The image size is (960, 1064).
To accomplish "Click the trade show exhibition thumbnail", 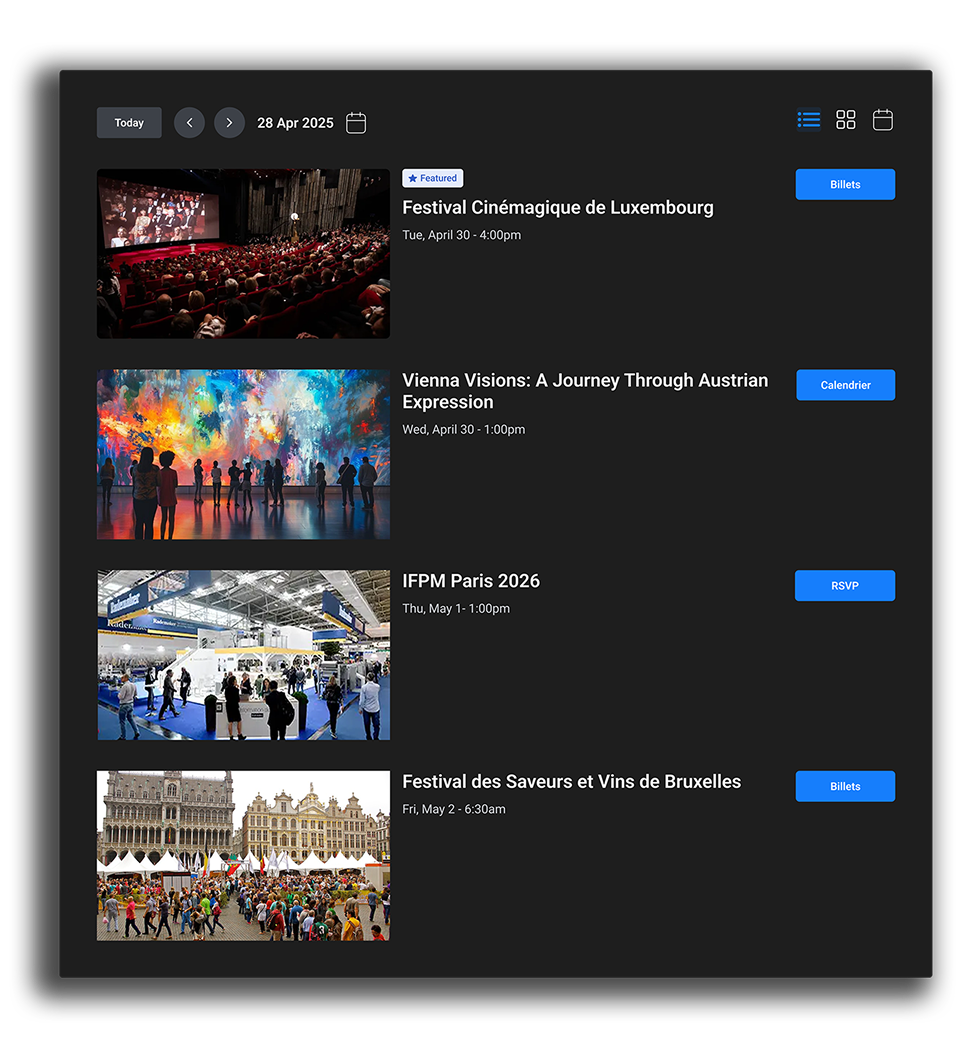I will pyautogui.click(x=243, y=655).
